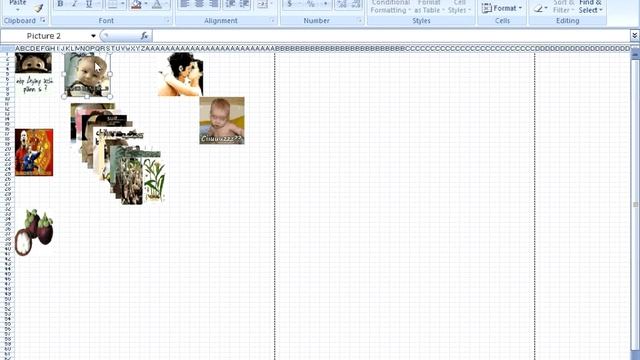The width and height of the screenshot is (640, 360).
Task: Click Merge and Center icon
Action: 262,4
